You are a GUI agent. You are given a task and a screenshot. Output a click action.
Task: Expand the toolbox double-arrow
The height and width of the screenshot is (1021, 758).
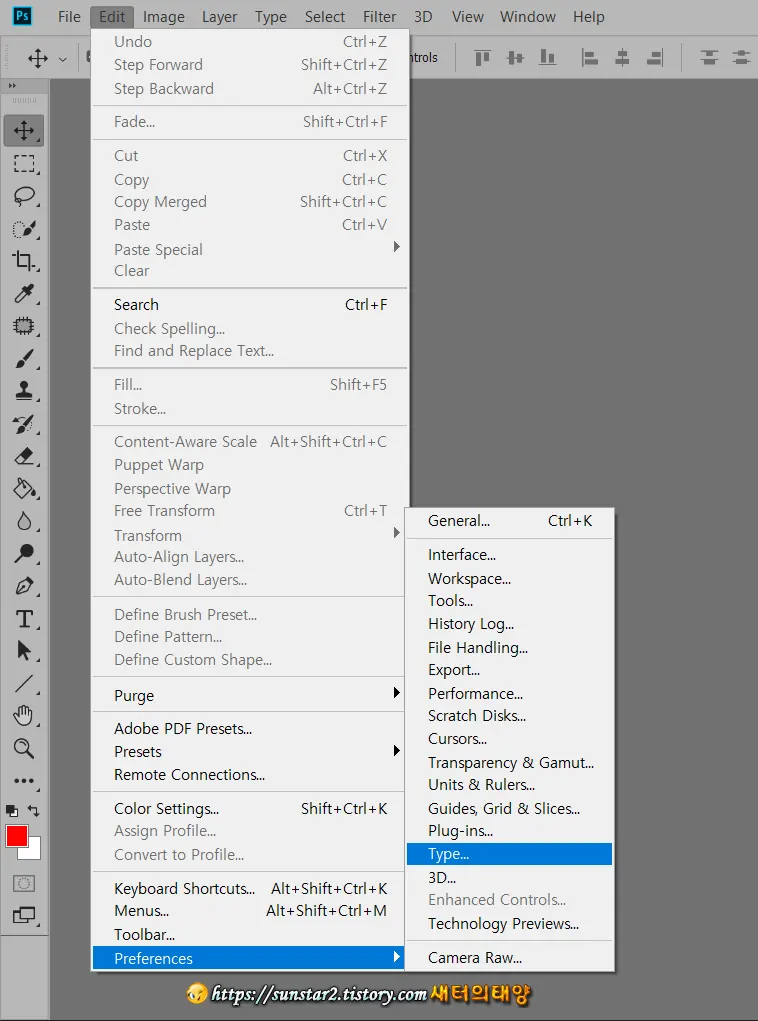click(x=12, y=85)
